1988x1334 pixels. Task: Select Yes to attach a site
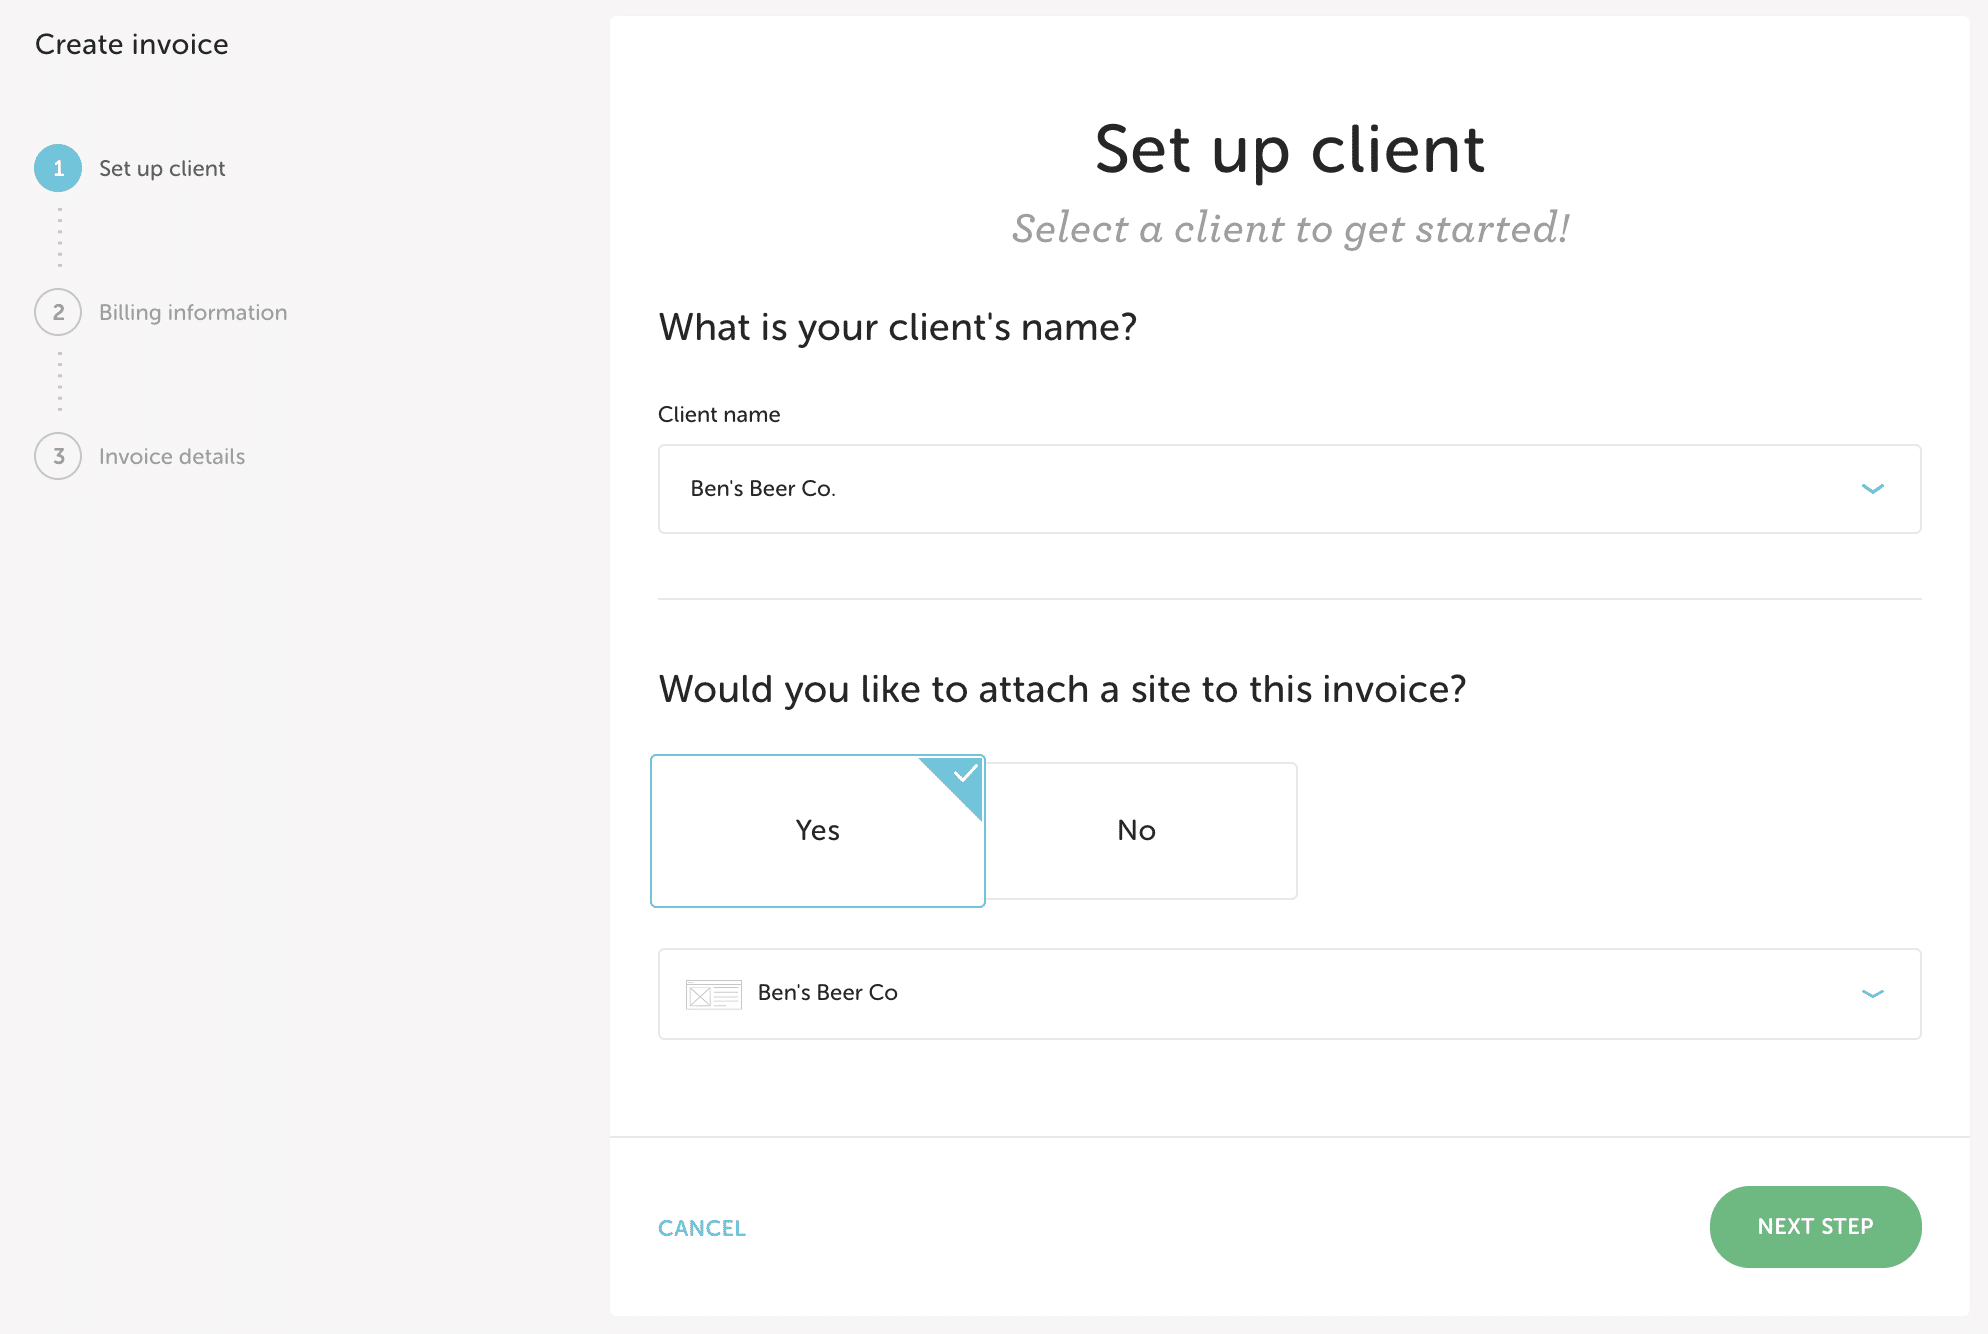click(x=817, y=831)
